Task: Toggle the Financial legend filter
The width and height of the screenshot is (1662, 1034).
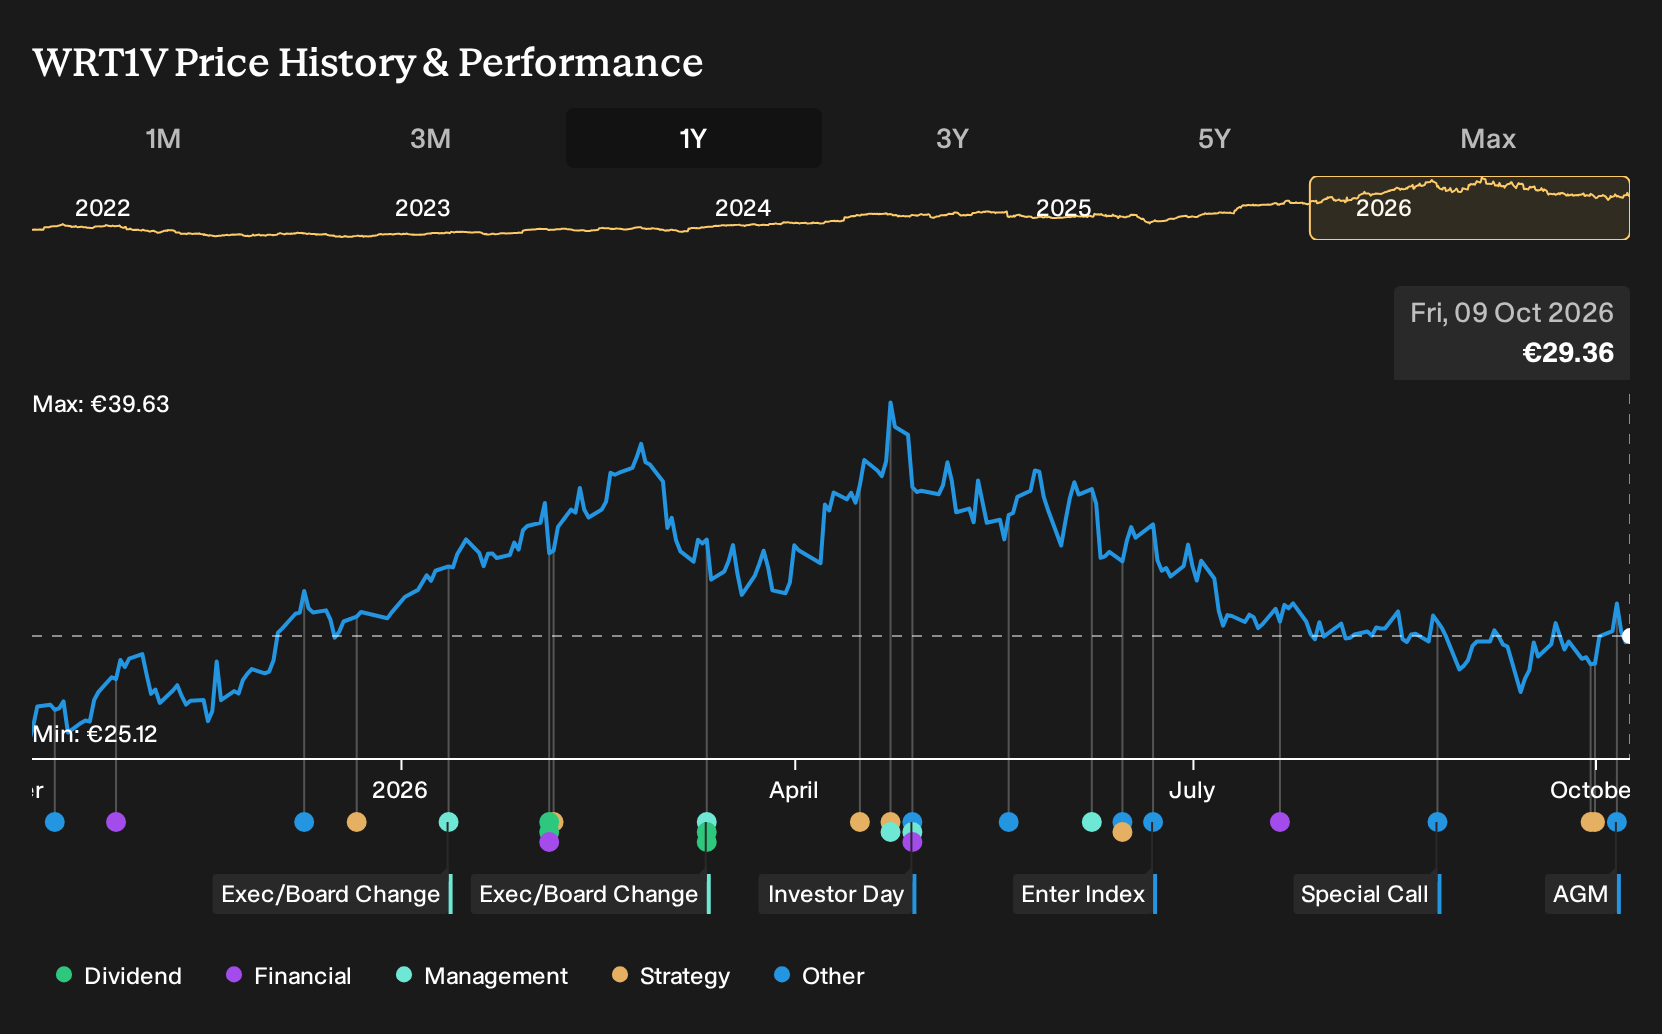Action: [288, 976]
